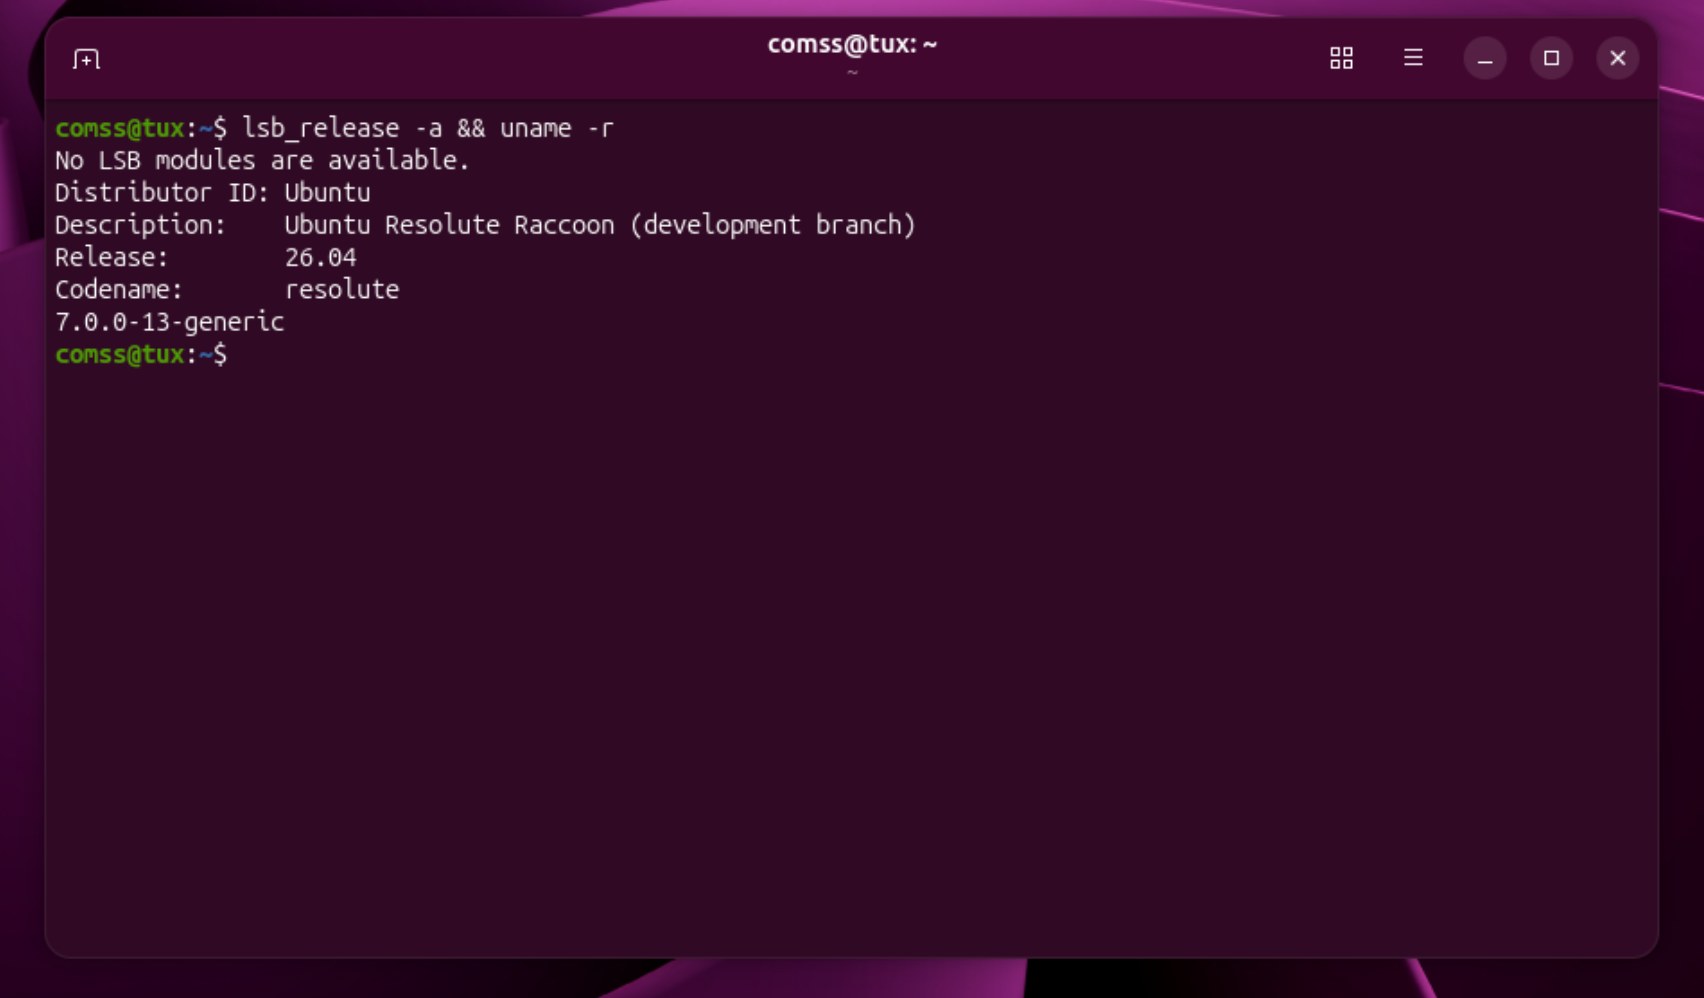
Task: Show the tab overview grid
Action: point(1341,58)
